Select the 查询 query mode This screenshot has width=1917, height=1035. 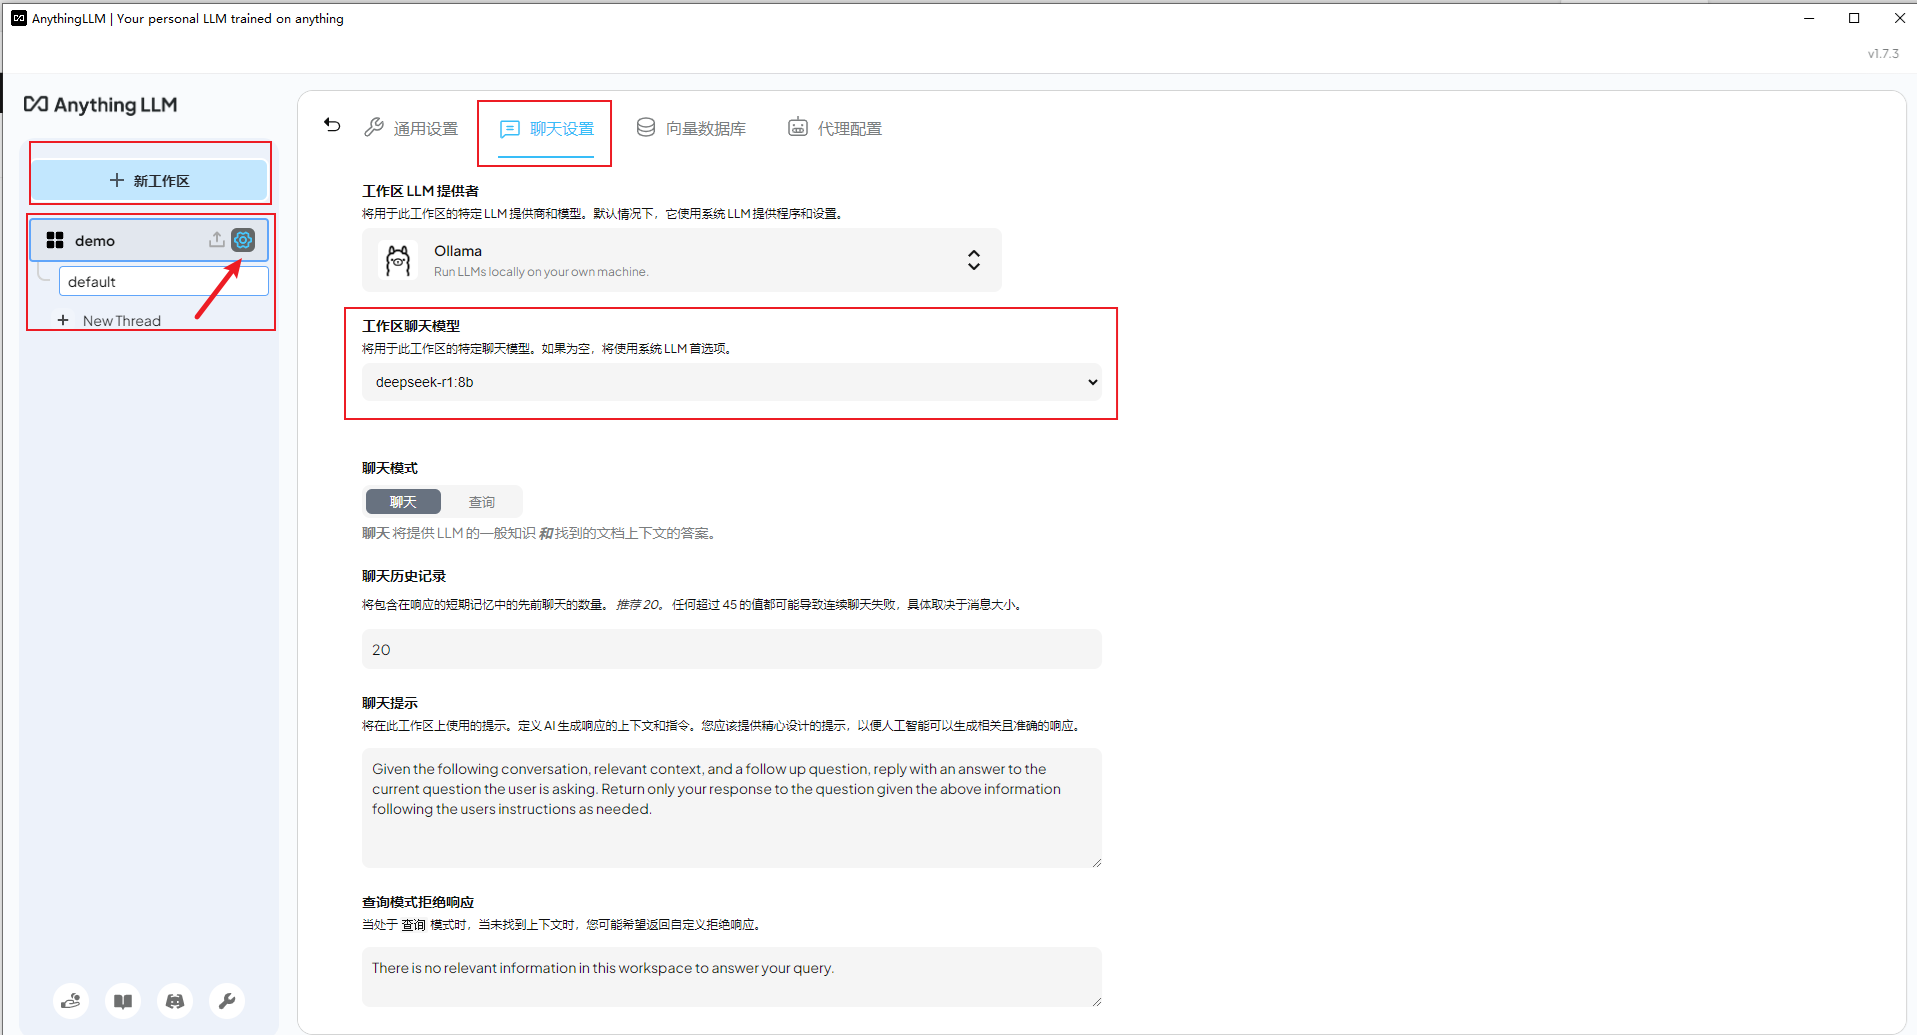[x=482, y=502]
